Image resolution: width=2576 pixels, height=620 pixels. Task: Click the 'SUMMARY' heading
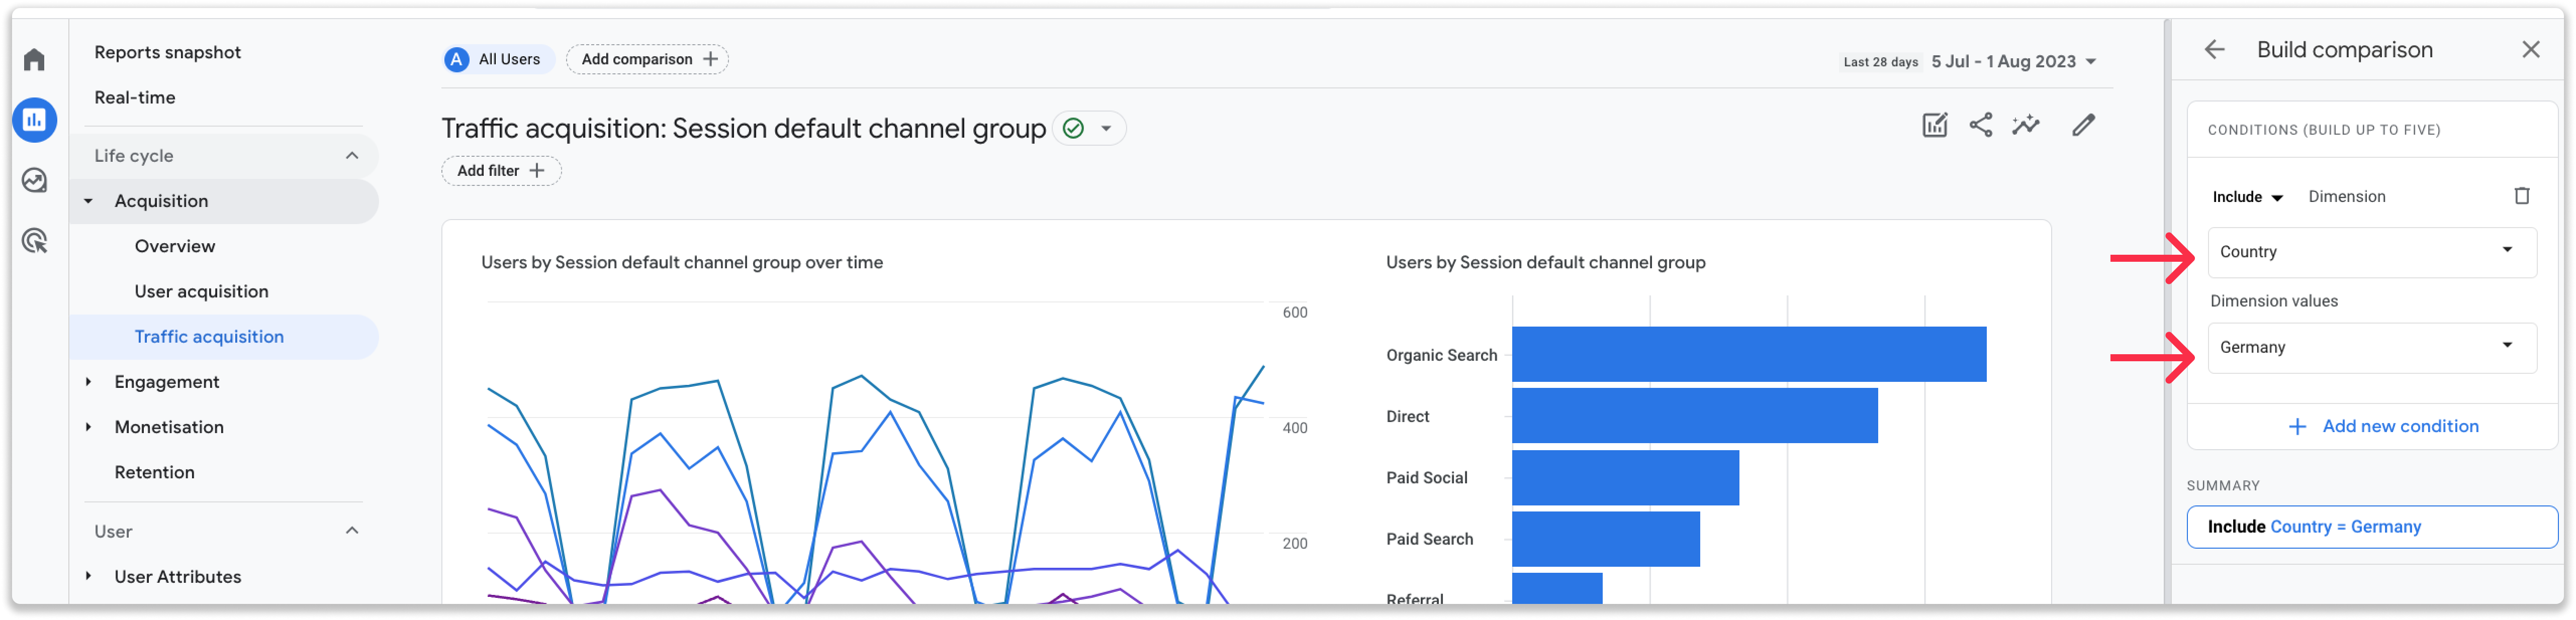click(x=2222, y=486)
